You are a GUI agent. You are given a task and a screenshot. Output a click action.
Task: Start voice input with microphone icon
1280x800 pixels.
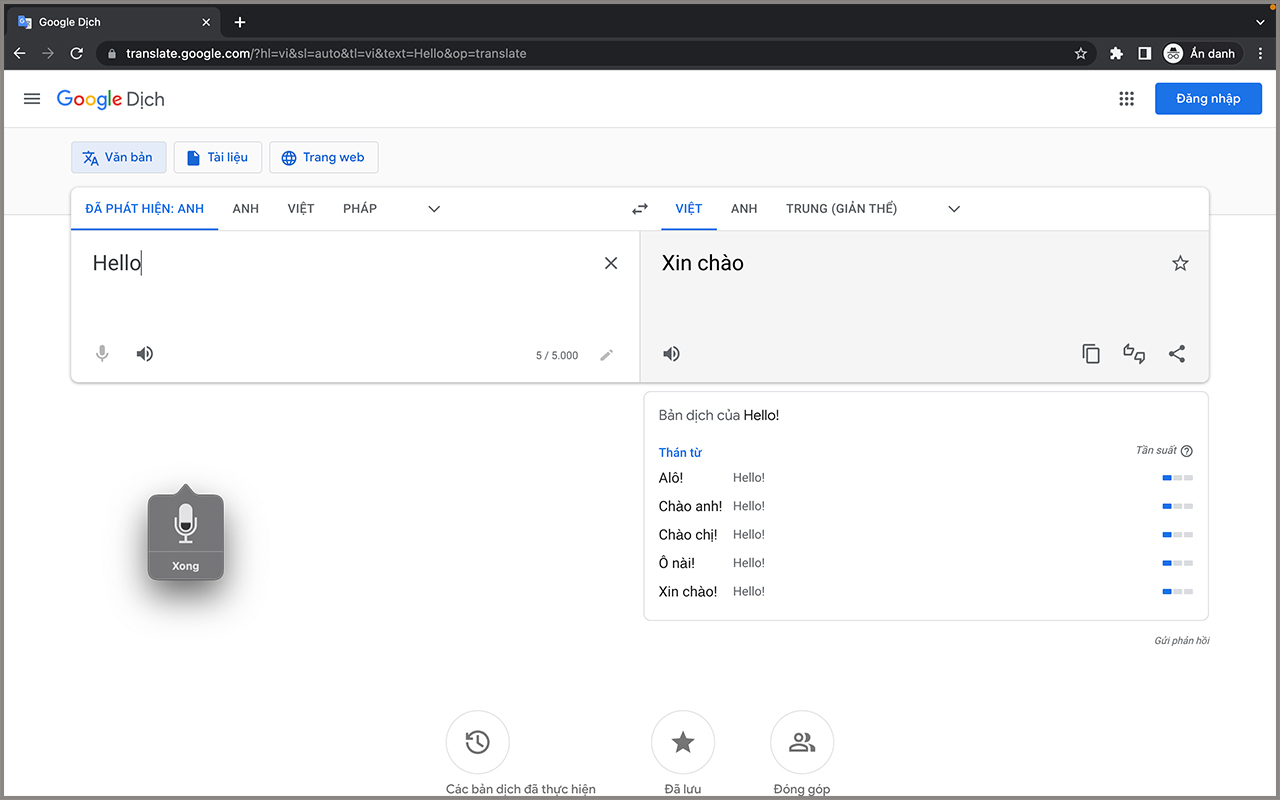[102, 354]
